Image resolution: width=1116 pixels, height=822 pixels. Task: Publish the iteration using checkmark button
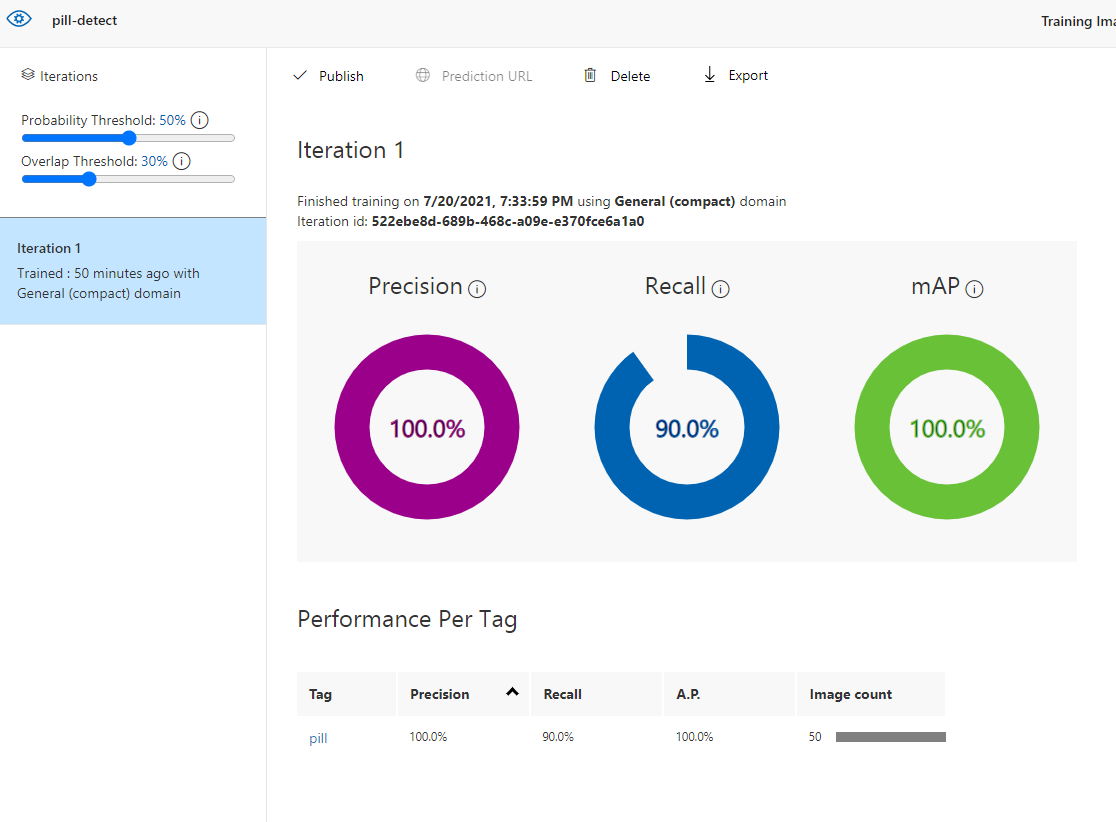[x=328, y=75]
